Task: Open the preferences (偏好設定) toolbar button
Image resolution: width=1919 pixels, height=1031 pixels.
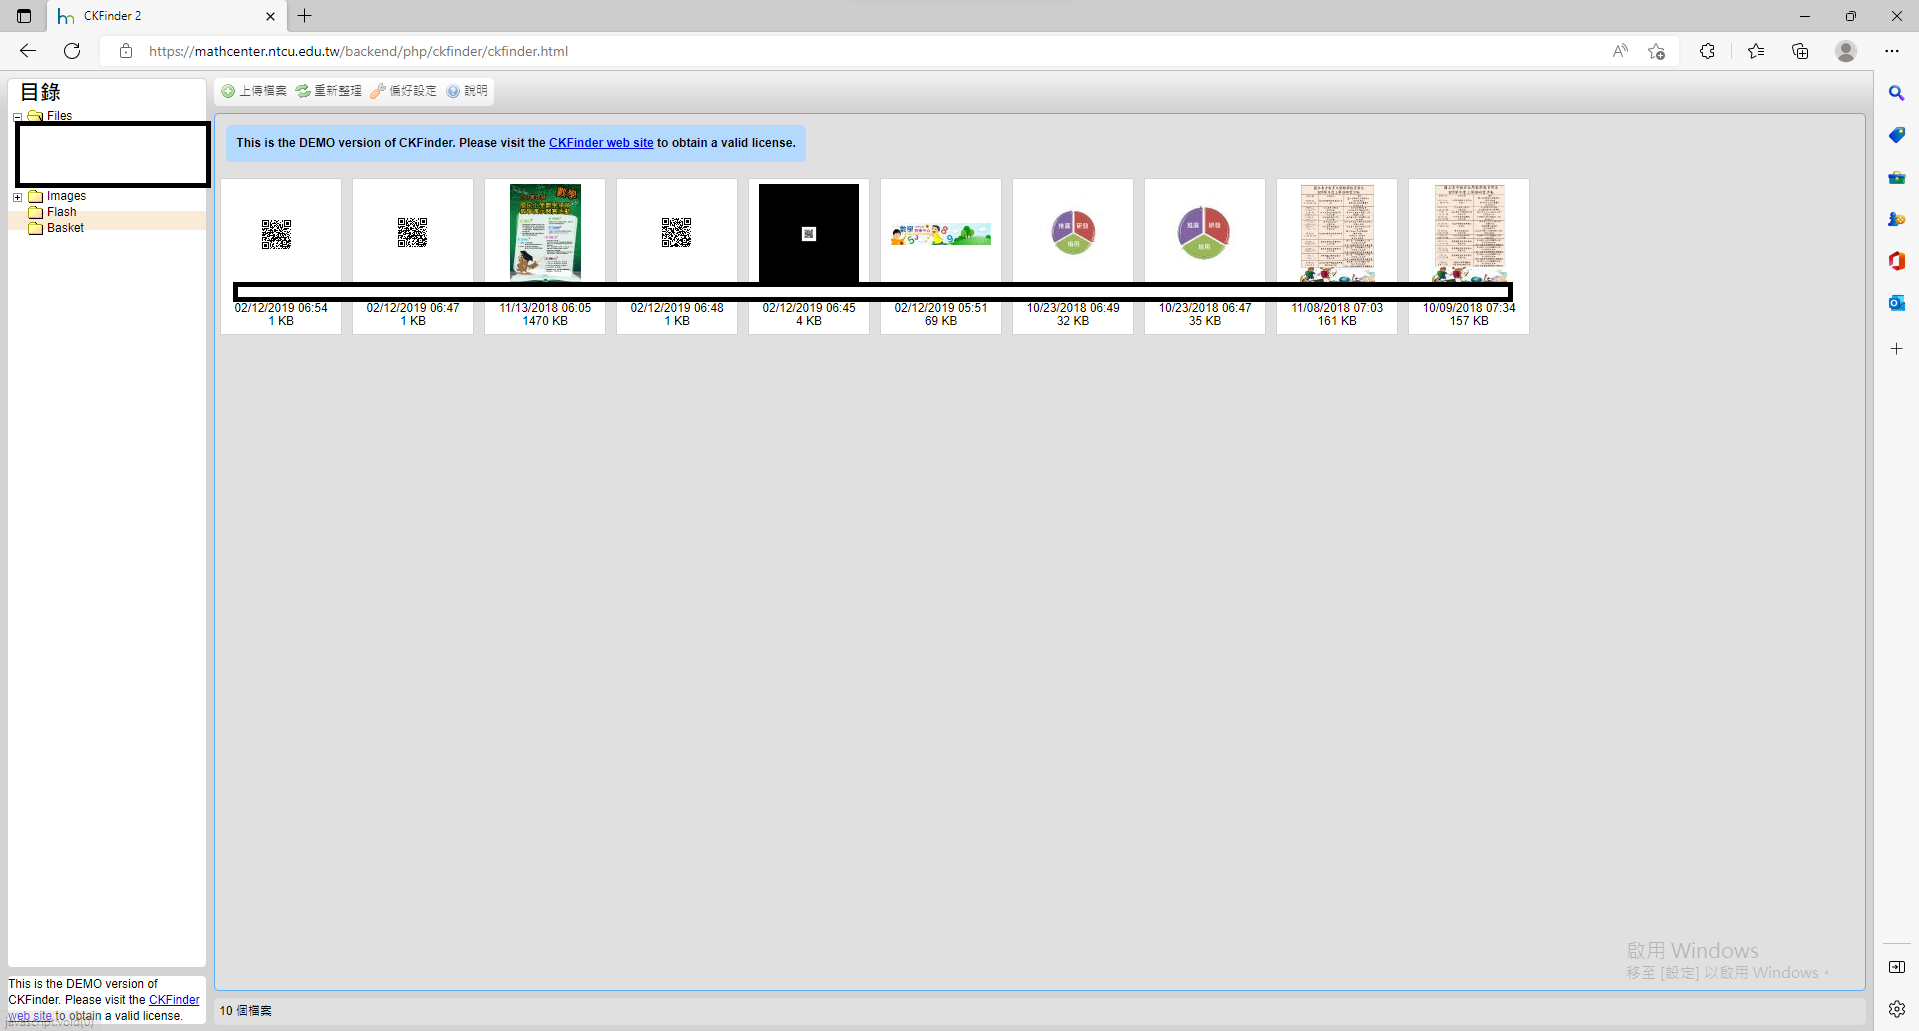Action: (x=403, y=91)
